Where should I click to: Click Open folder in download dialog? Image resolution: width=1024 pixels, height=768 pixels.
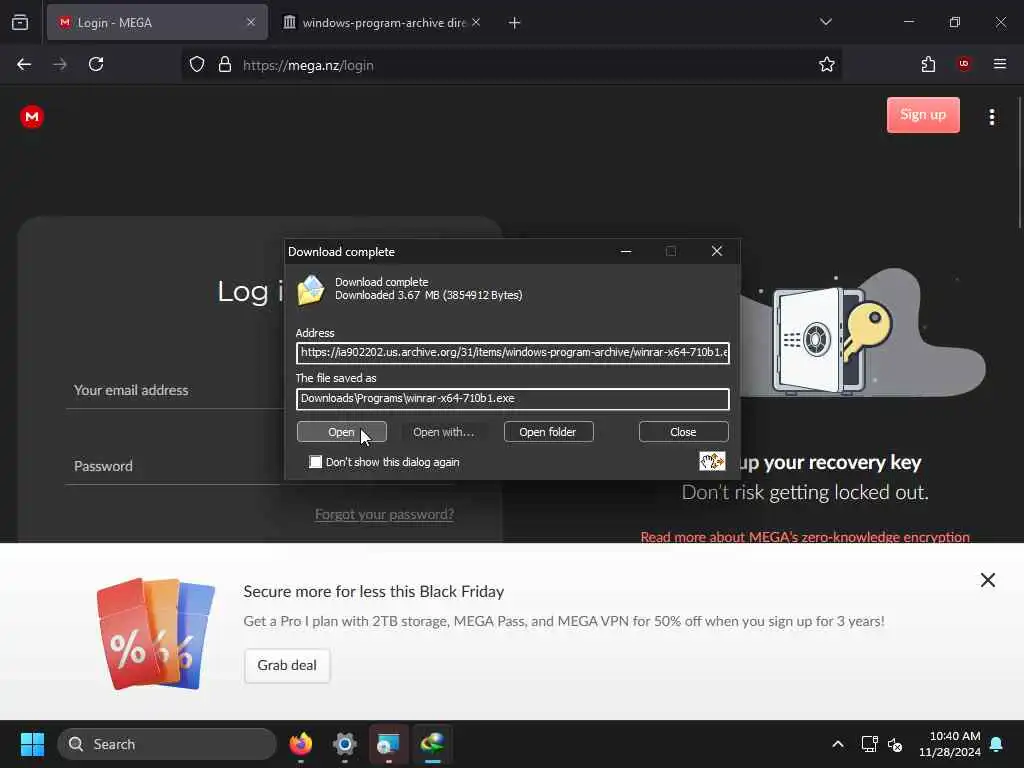point(548,432)
